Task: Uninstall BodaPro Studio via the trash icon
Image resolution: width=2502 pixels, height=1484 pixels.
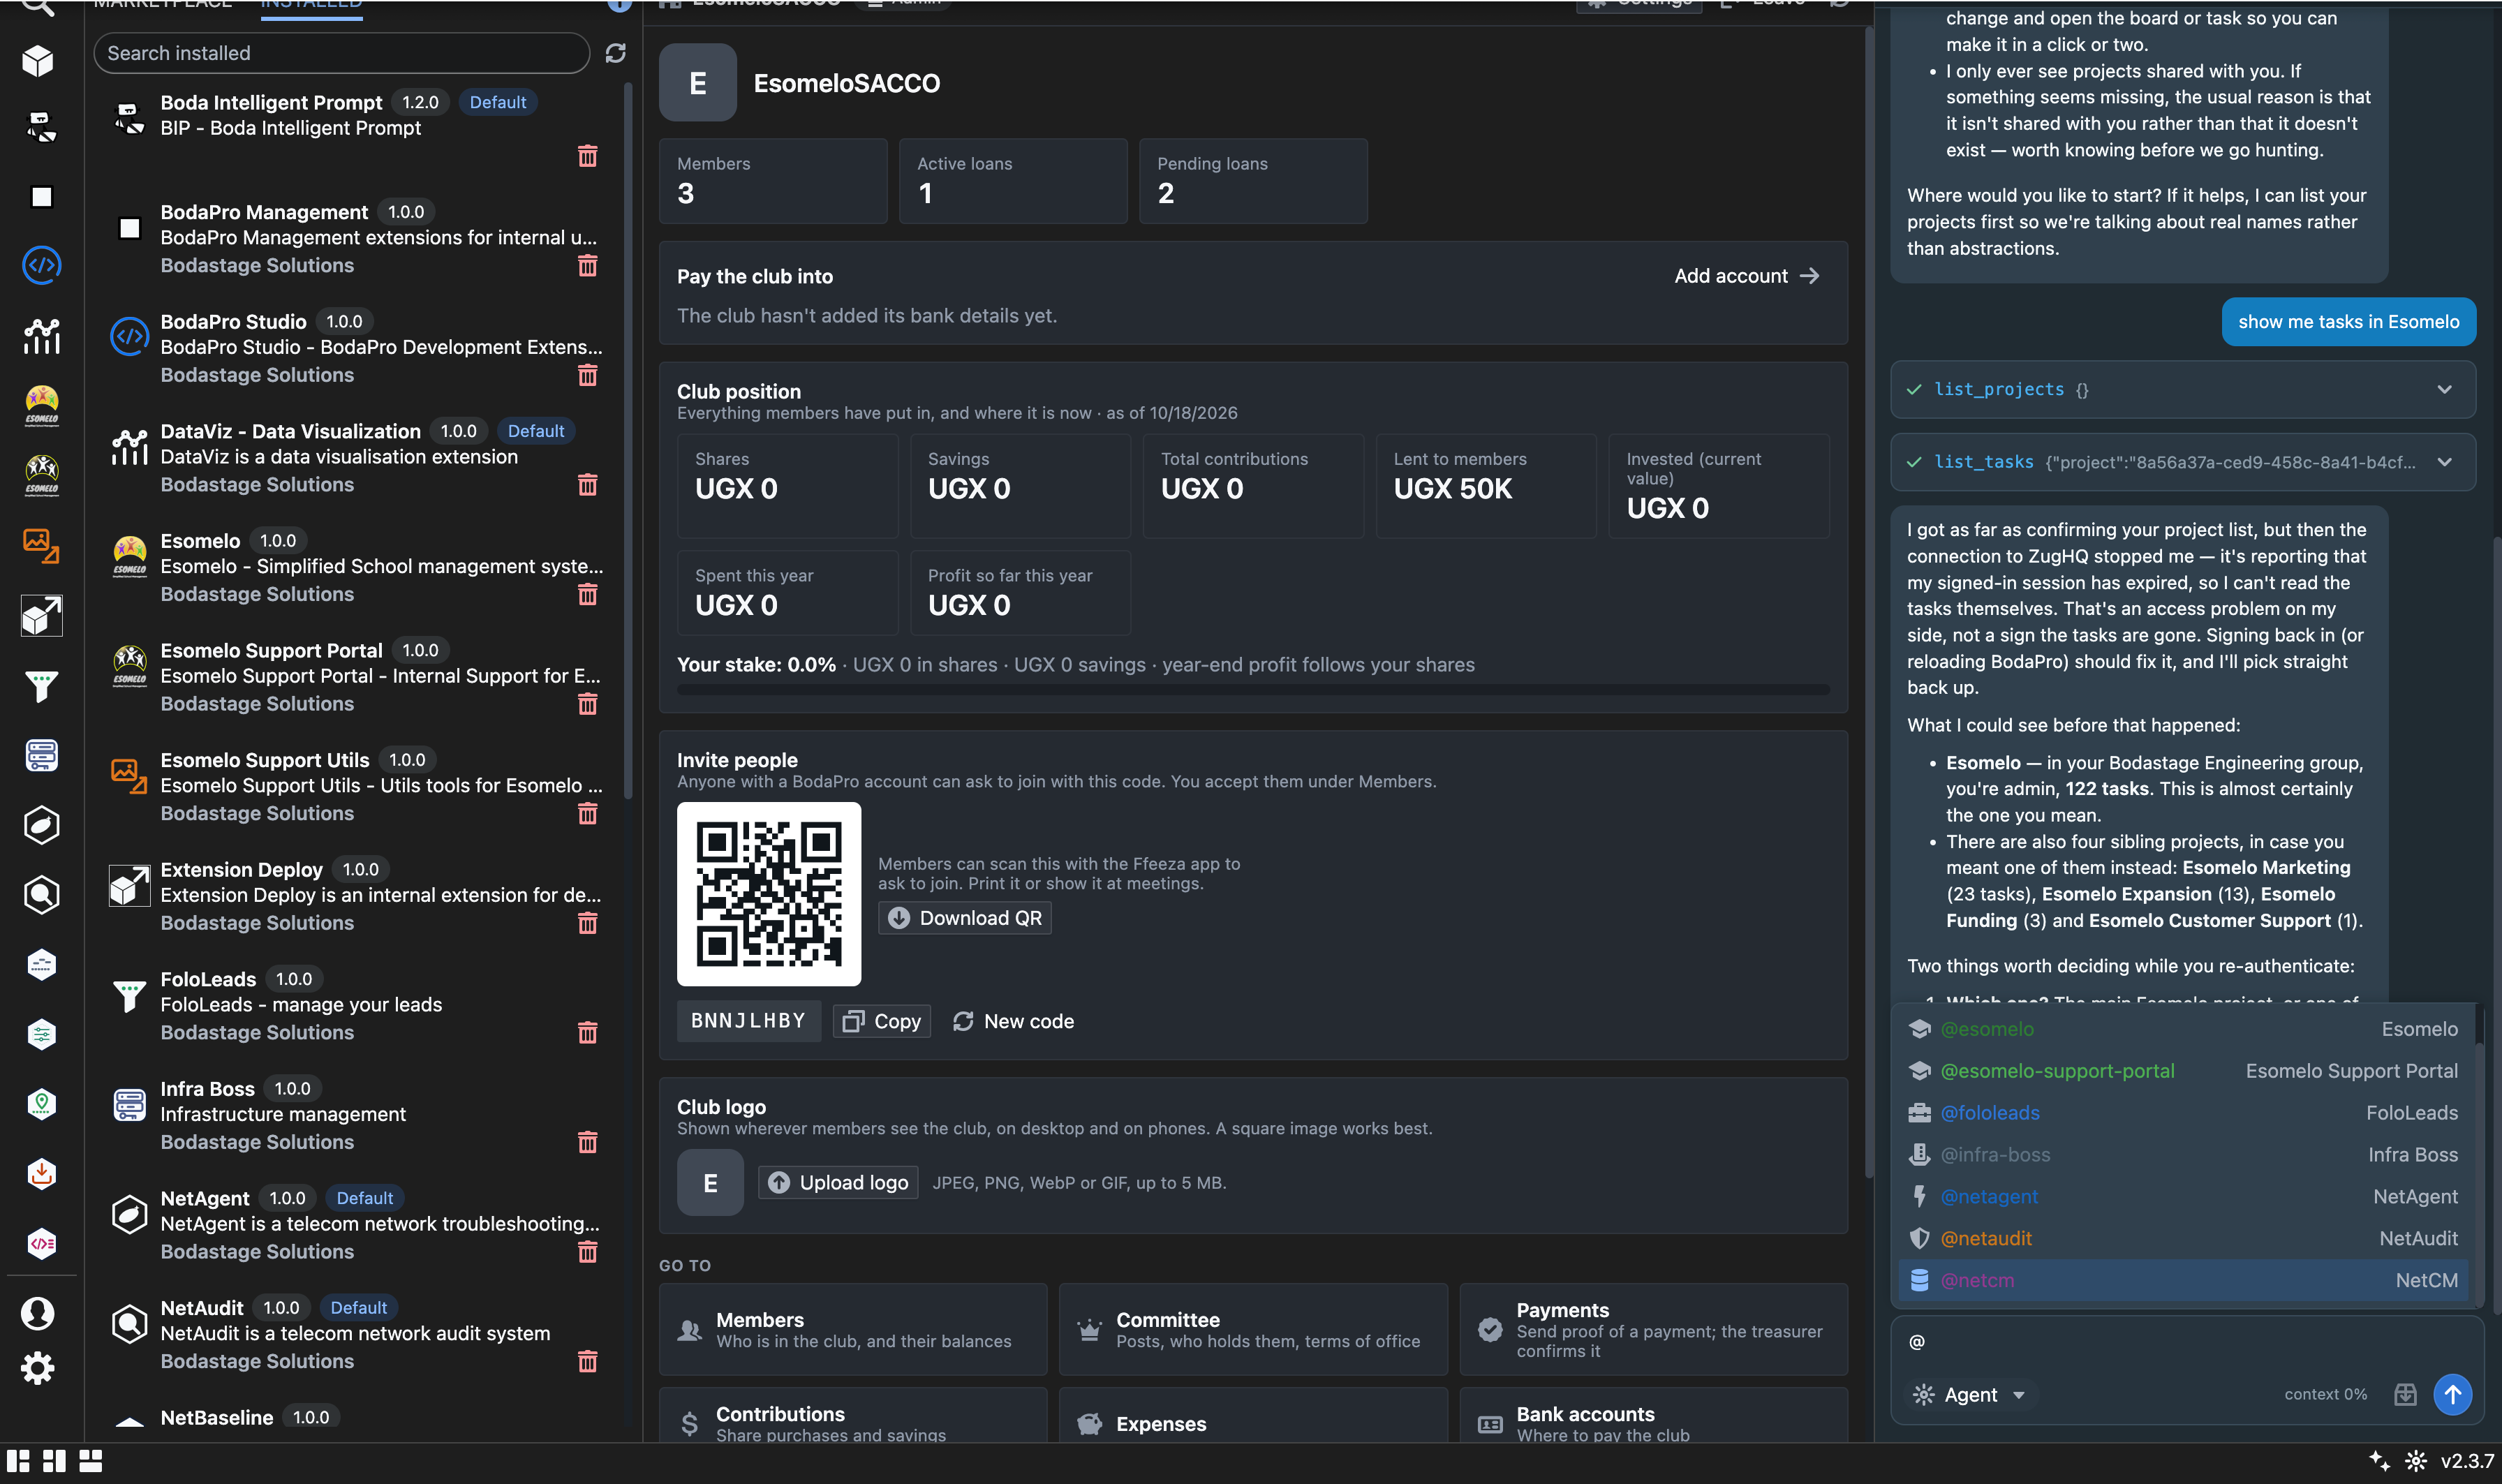Action: tap(587, 375)
